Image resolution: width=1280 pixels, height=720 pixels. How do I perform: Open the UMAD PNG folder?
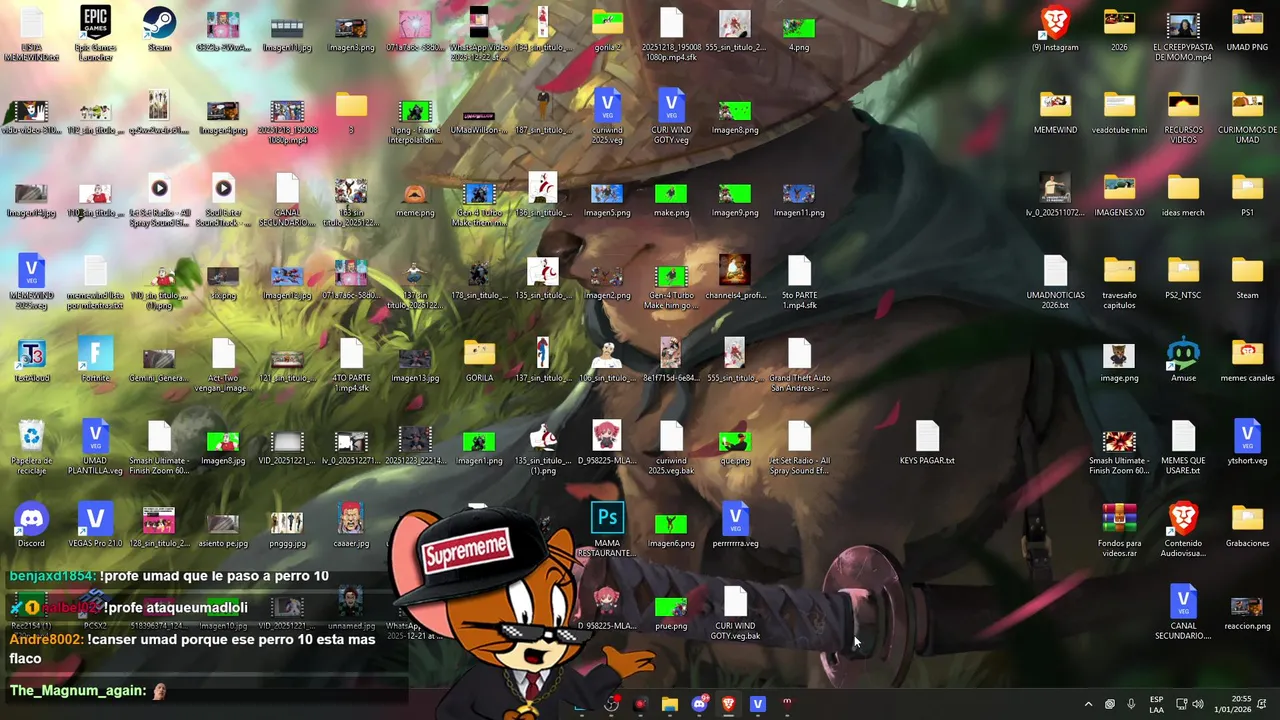point(1247,30)
